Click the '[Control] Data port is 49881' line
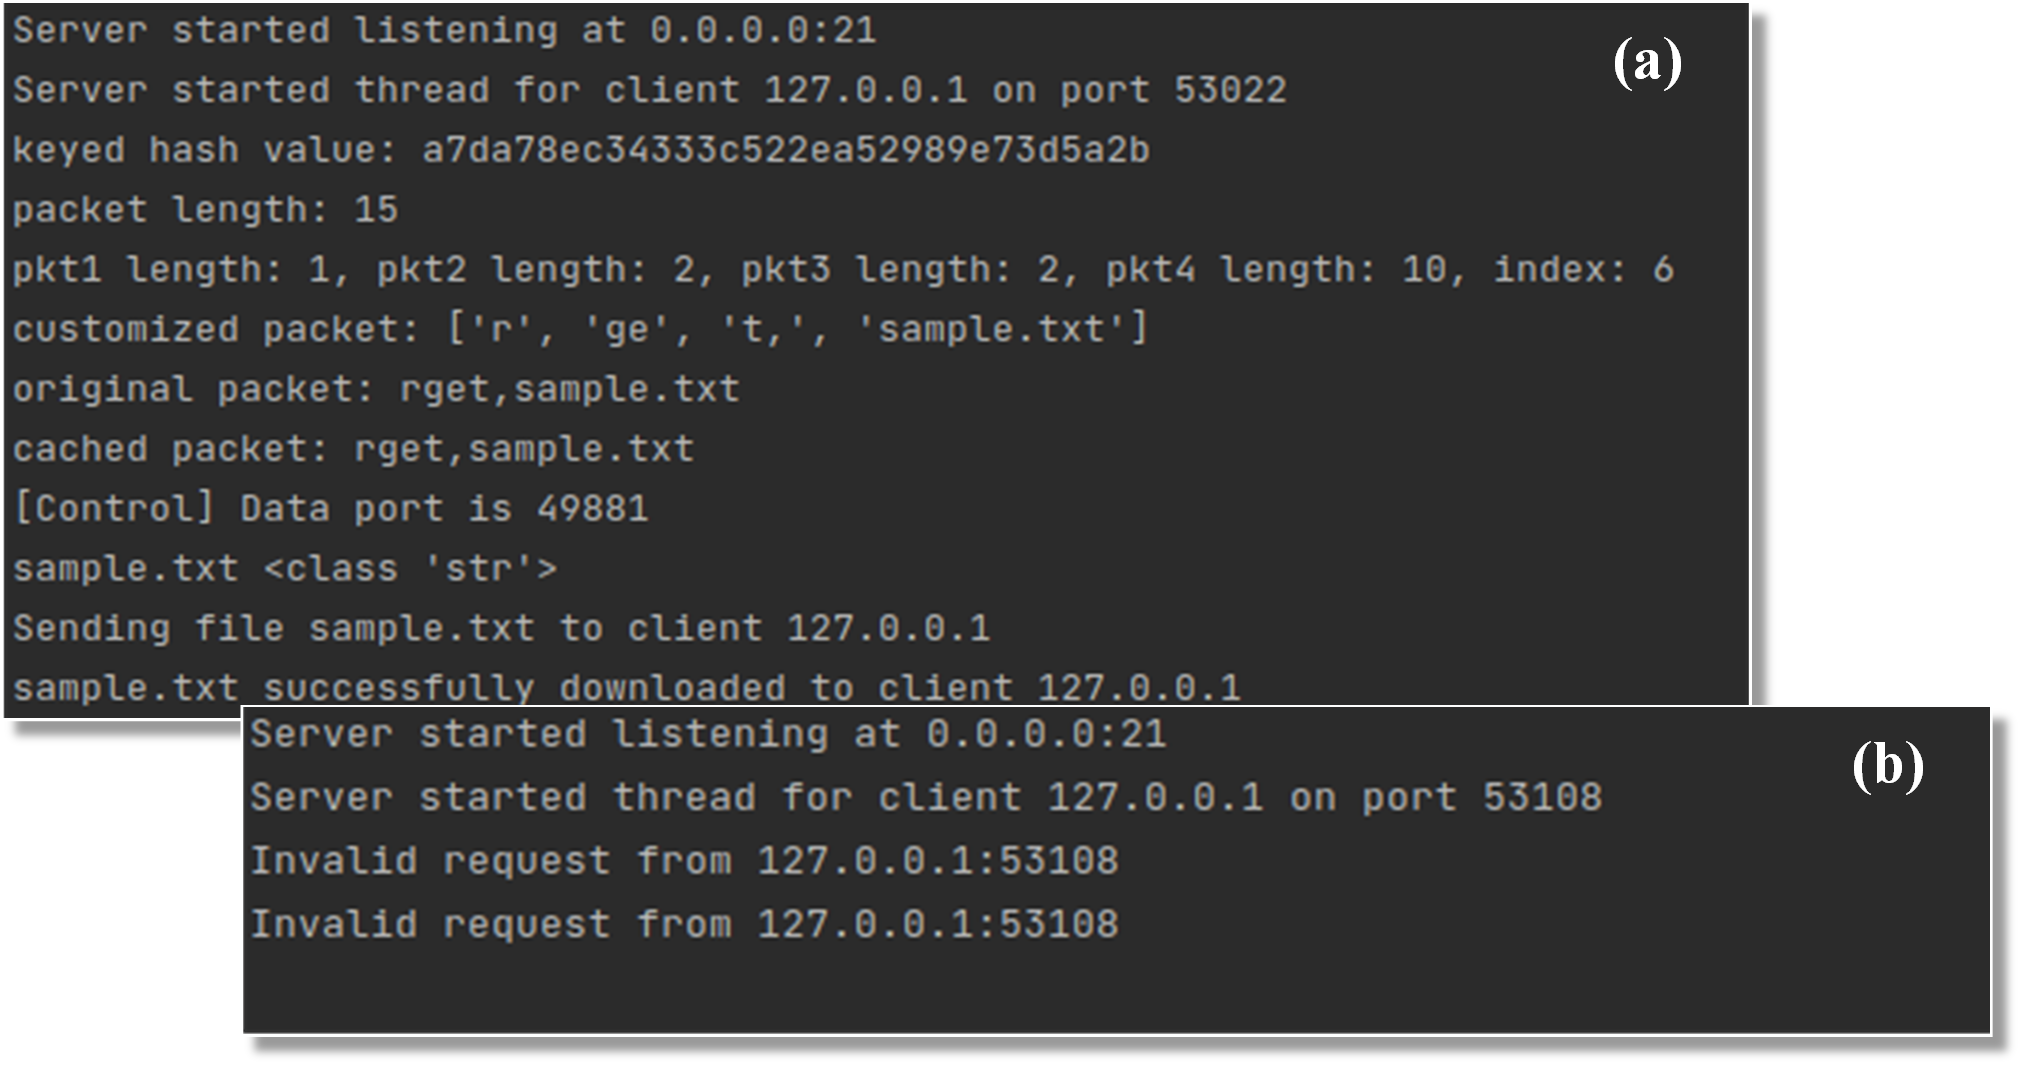 coord(331,508)
